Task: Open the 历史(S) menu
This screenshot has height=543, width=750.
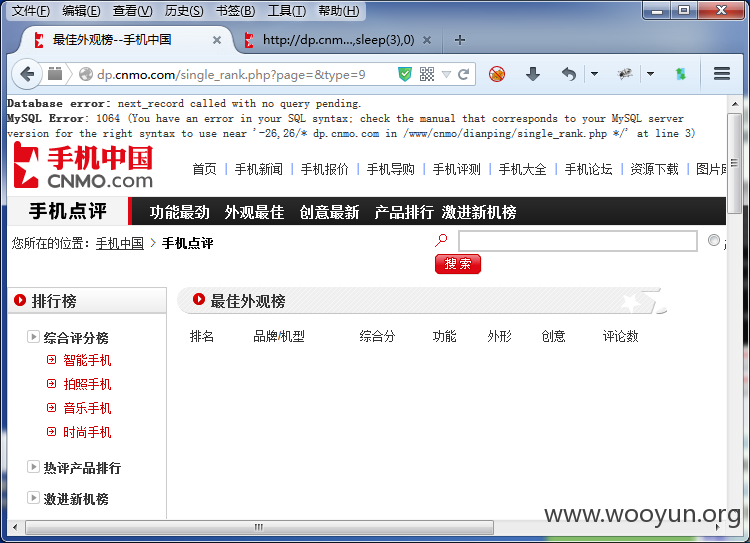Action: [x=184, y=11]
